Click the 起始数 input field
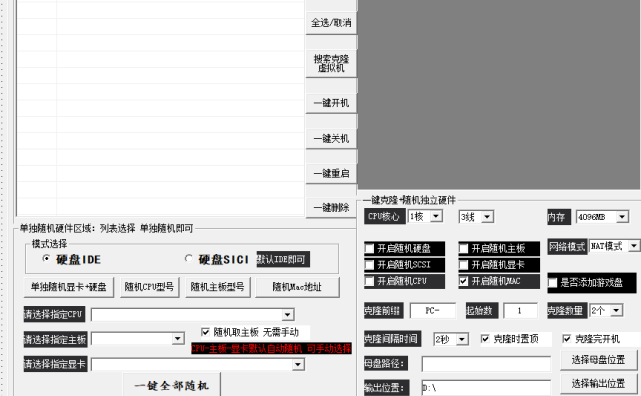This screenshot has width=641, height=396. click(520, 311)
